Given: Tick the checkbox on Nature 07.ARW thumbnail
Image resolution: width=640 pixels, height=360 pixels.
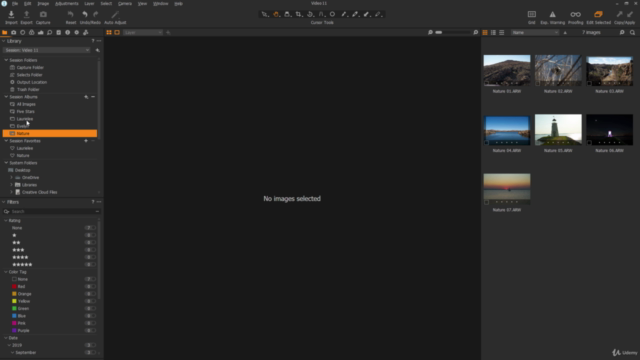Looking at the screenshot, I should click(x=487, y=202).
